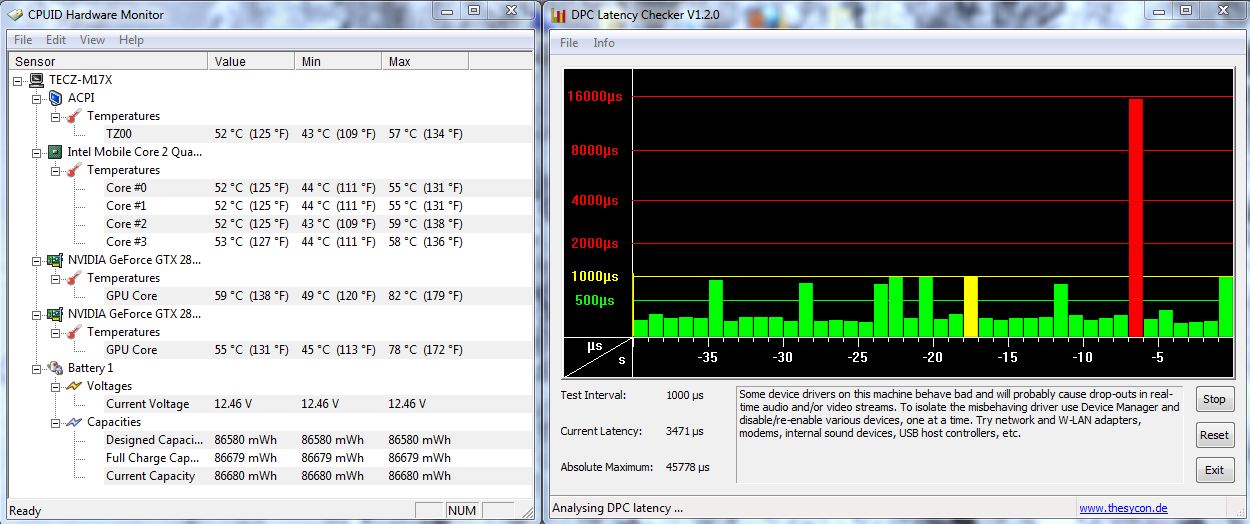Click the second NVIDIA GeForce GTX 280M card icon
The height and width of the screenshot is (524, 1250).
tap(56, 314)
